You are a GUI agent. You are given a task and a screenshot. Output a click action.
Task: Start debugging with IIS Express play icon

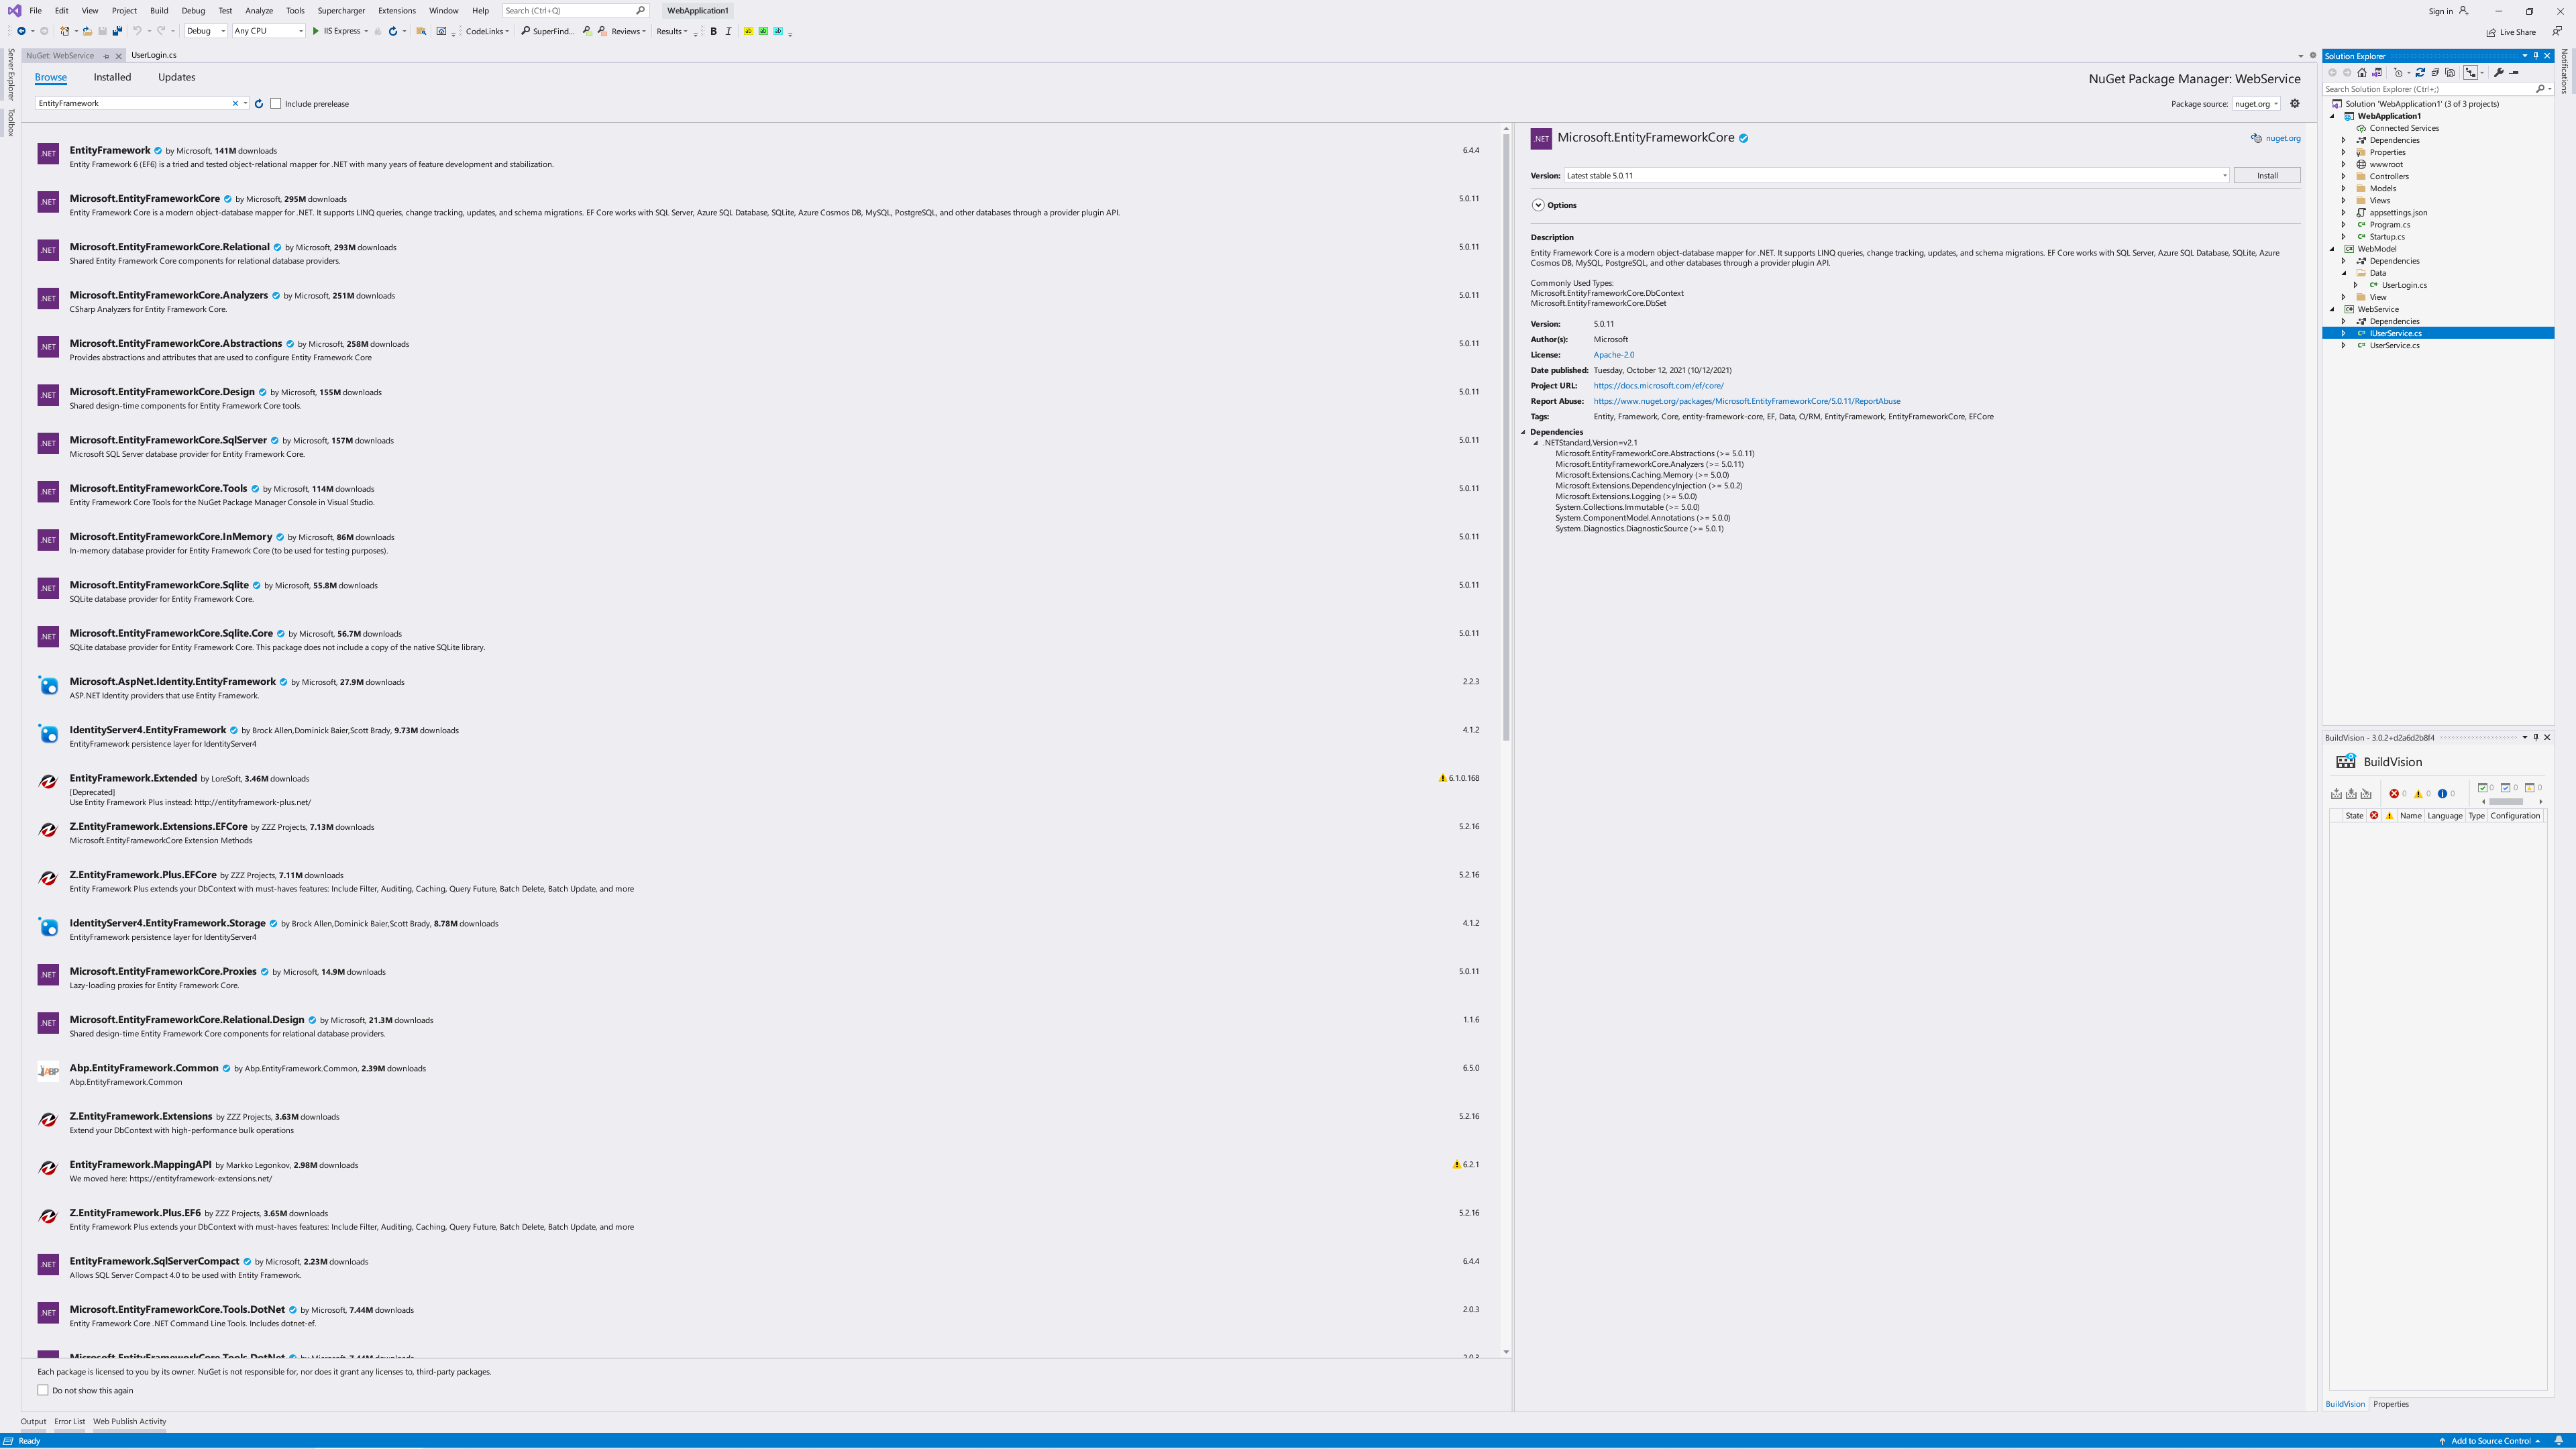[316, 31]
